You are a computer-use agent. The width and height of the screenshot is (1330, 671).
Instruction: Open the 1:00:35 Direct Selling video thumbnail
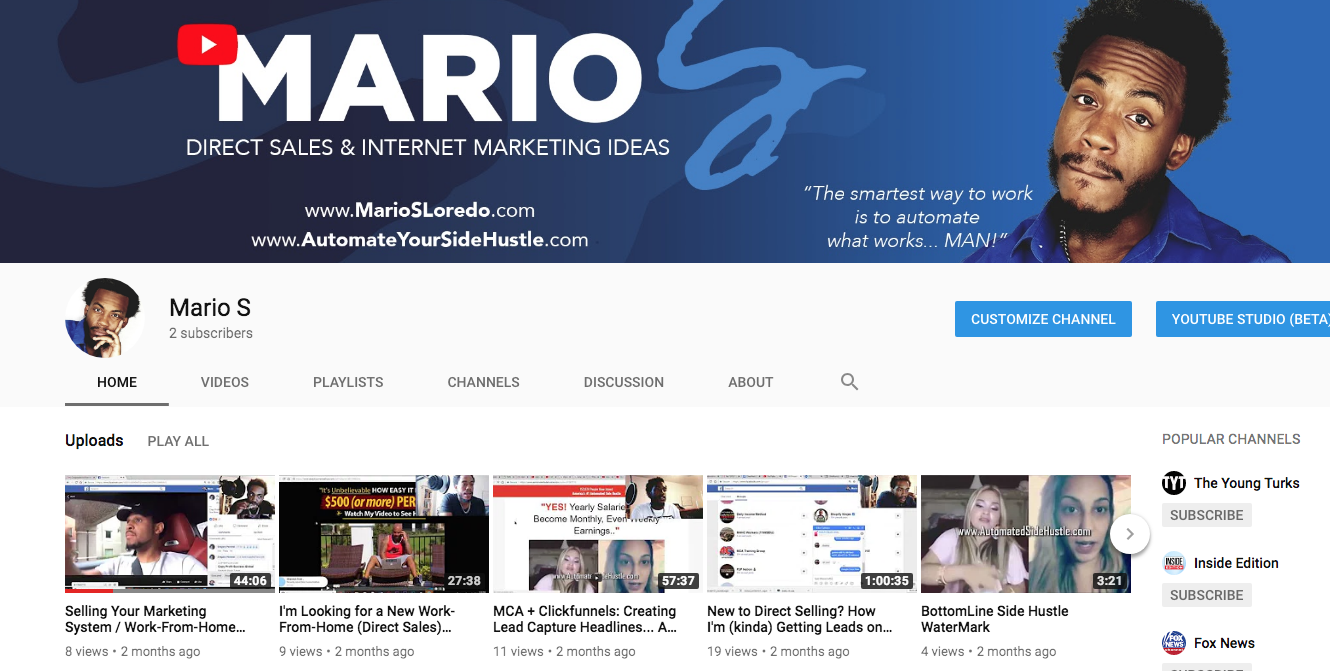coord(812,534)
